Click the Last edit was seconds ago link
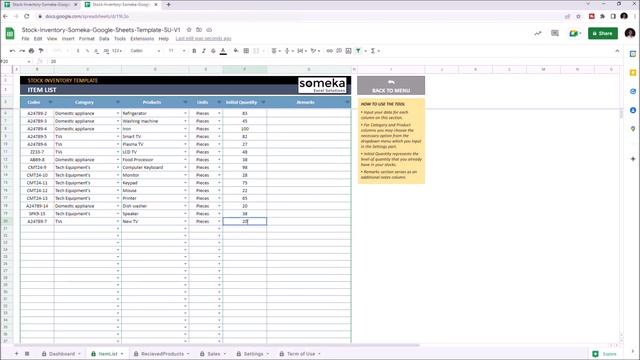 (203, 39)
